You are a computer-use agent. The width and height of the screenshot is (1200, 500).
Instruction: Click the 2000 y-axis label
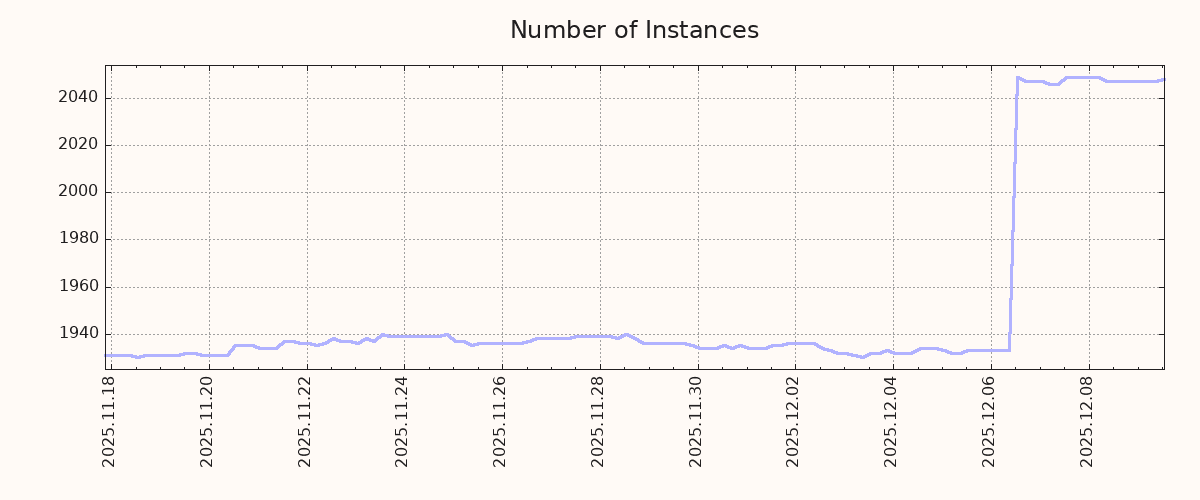coord(77,192)
